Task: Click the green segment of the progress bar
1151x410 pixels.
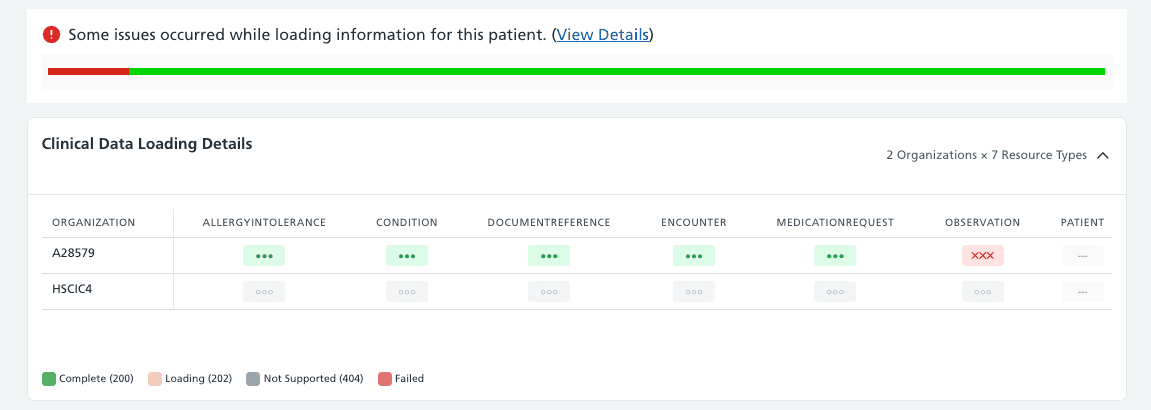Action: click(617, 71)
